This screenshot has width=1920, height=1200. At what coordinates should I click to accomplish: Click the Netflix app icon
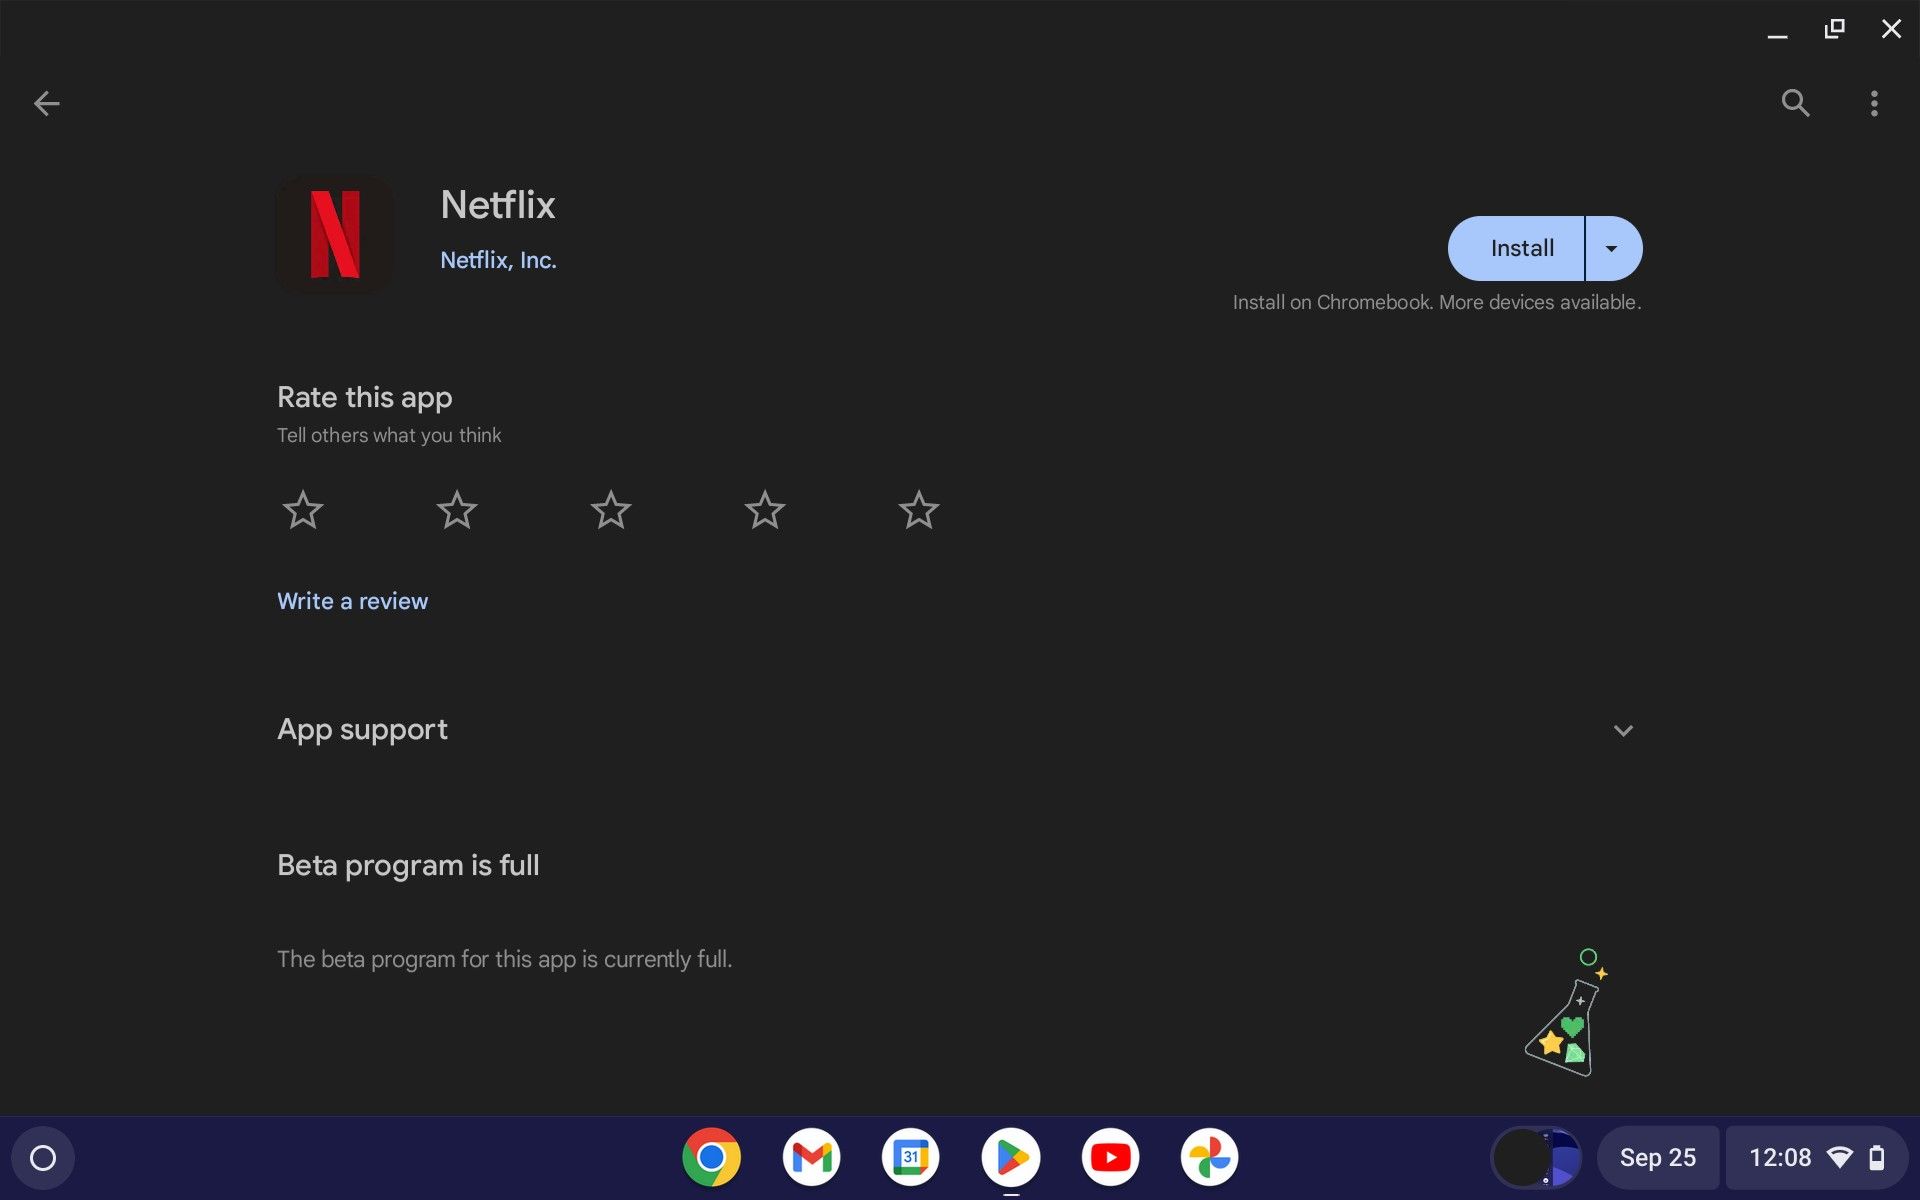pos(335,232)
